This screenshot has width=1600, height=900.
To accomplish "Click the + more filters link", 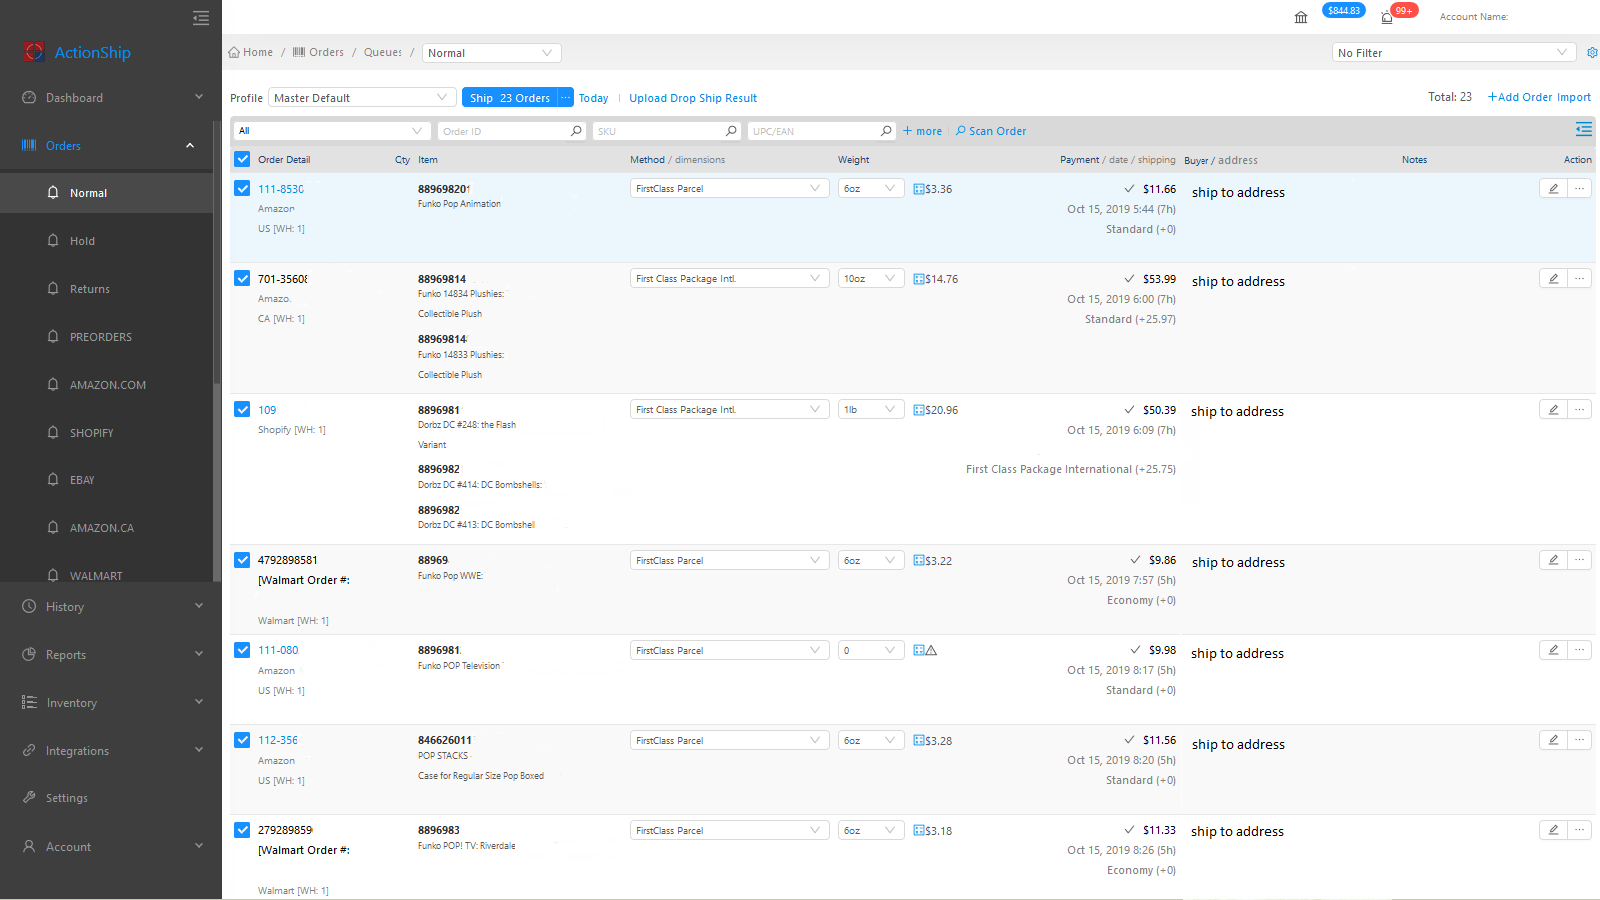I will coord(922,131).
